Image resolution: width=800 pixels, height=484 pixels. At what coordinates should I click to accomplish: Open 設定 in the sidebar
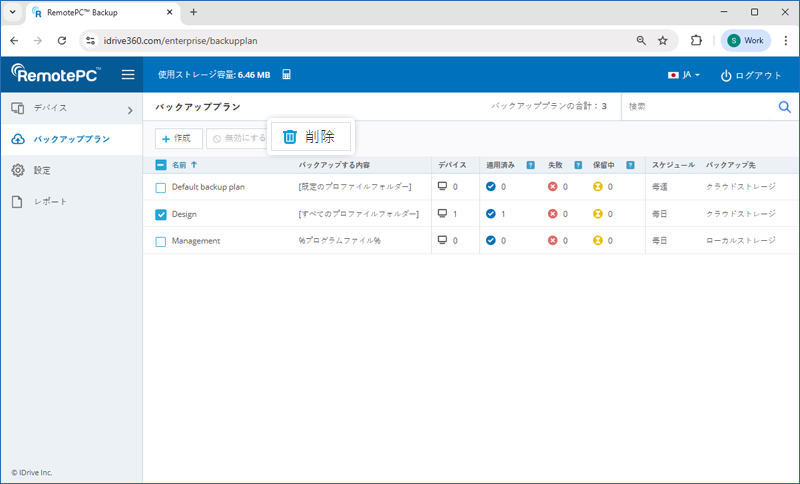71,170
